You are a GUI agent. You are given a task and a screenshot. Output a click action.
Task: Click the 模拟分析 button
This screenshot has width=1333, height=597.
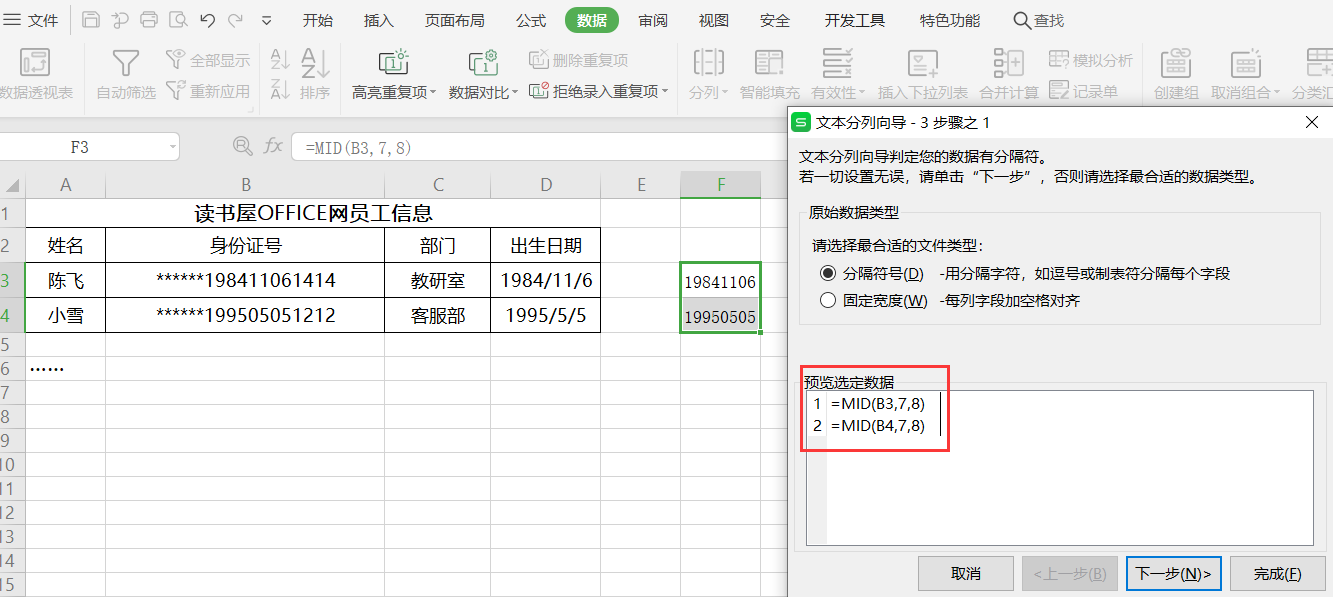point(1091,60)
